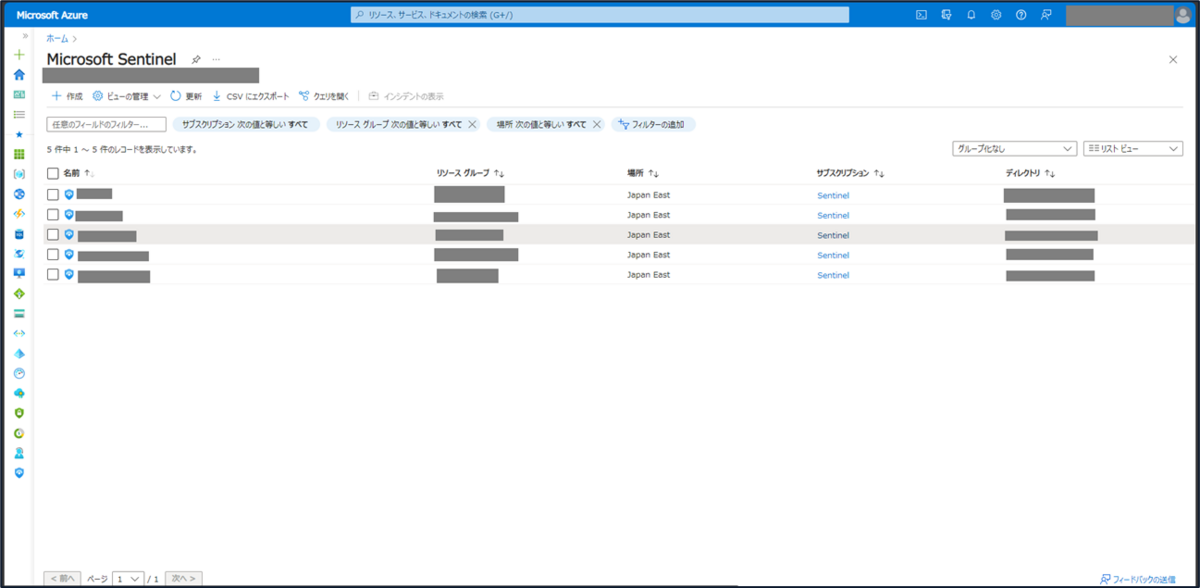The image size is (1200, 588).
Task: Expand the left portal menu with double chevron
Action: pos(26,36)
